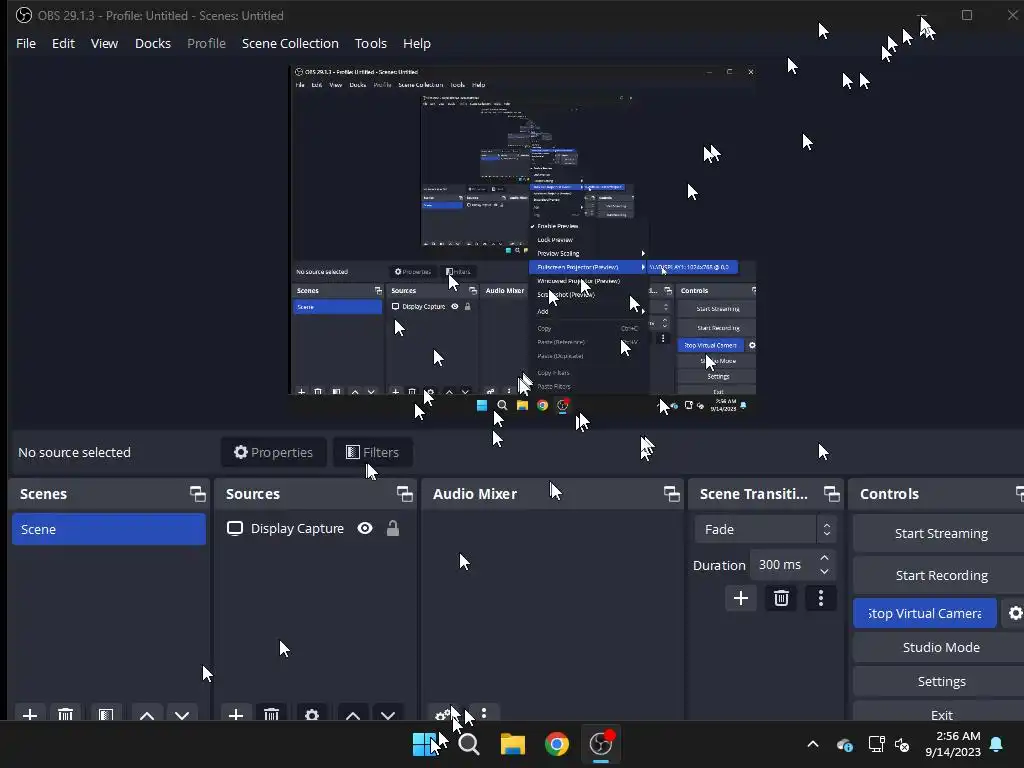This screenshot has height=768, width=1024.
Task: Decrease the transition Duration value
Action: tap(824, 571)
